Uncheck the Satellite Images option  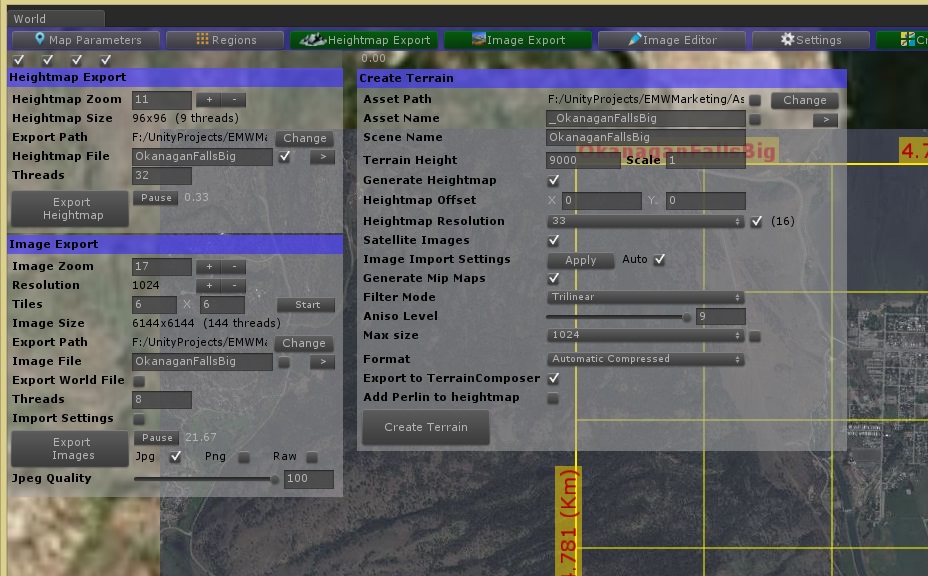point(555,240)
